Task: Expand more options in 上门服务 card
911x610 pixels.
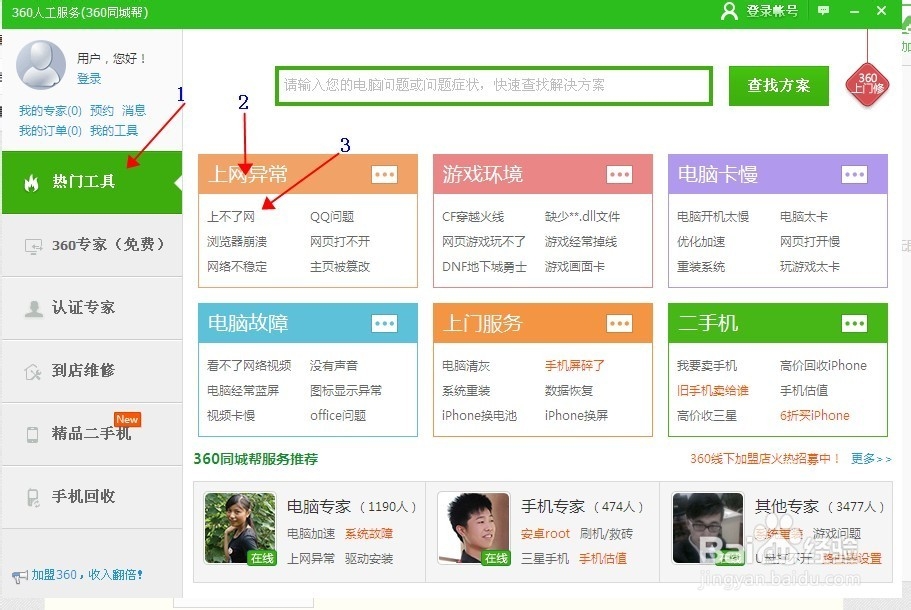Action: click(619, 323)
